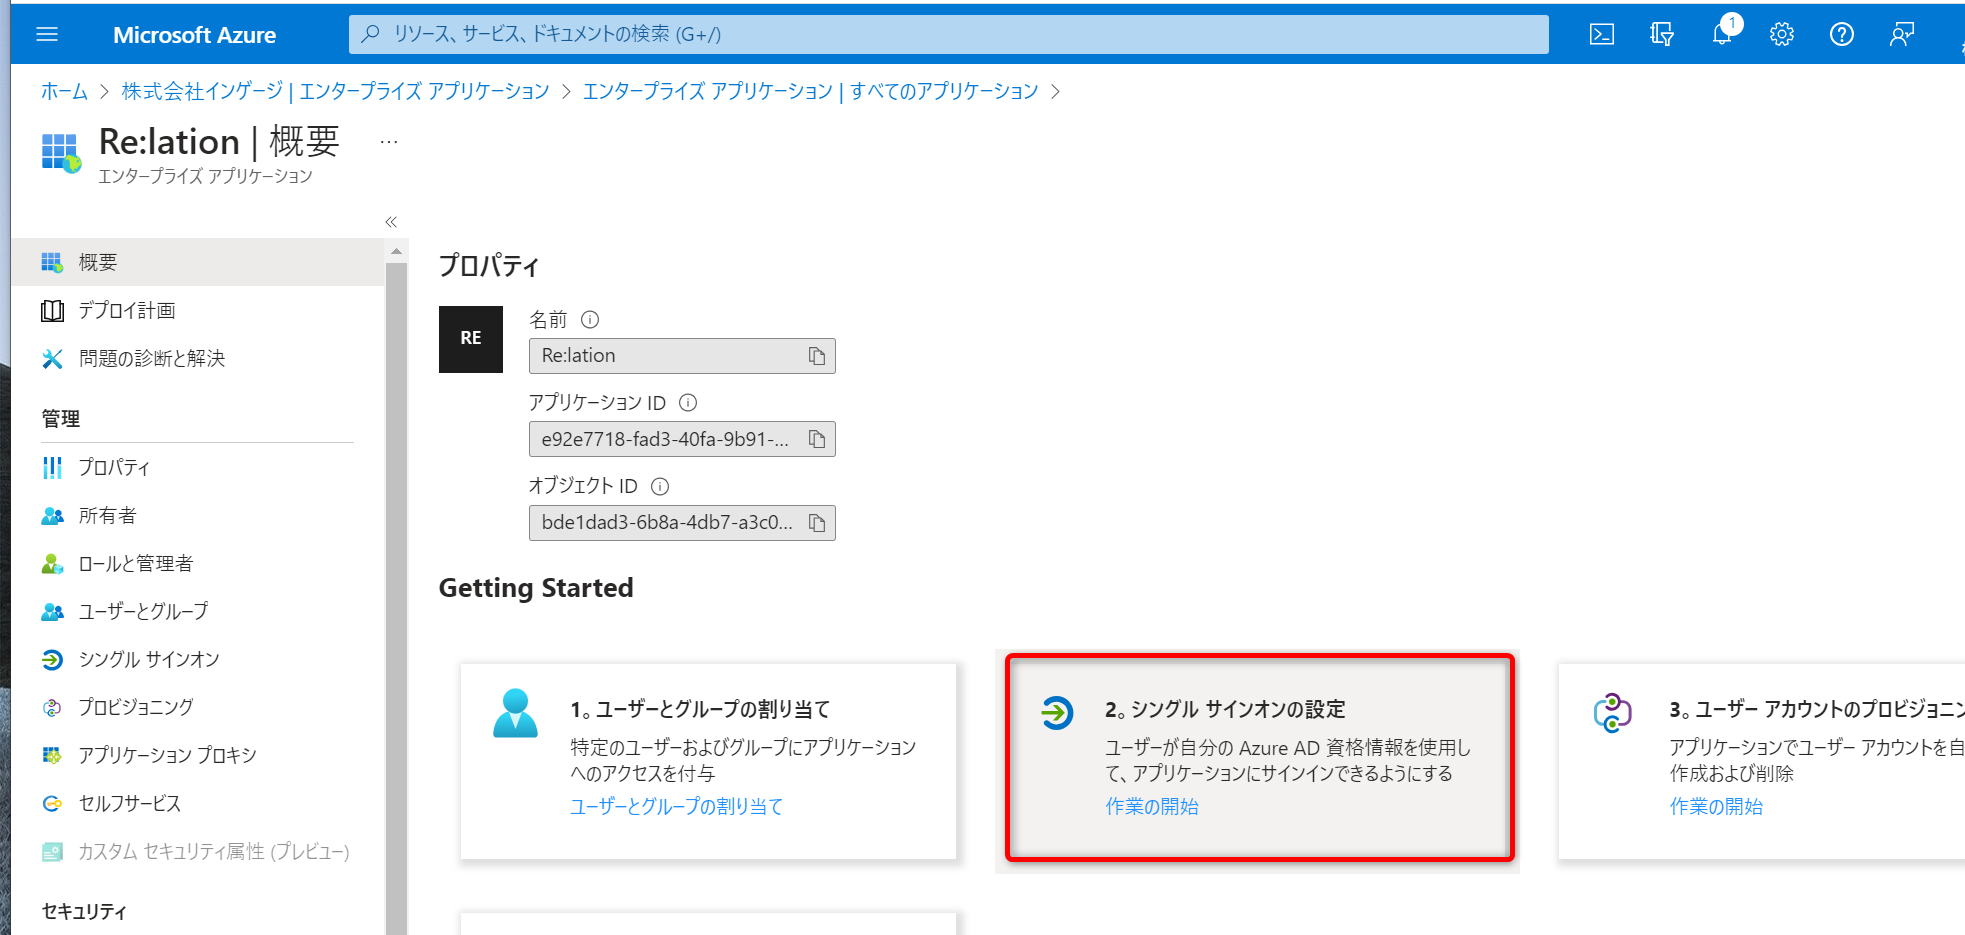
Task: Click the アプリケーション ID value field
Action: coord(682,439)
